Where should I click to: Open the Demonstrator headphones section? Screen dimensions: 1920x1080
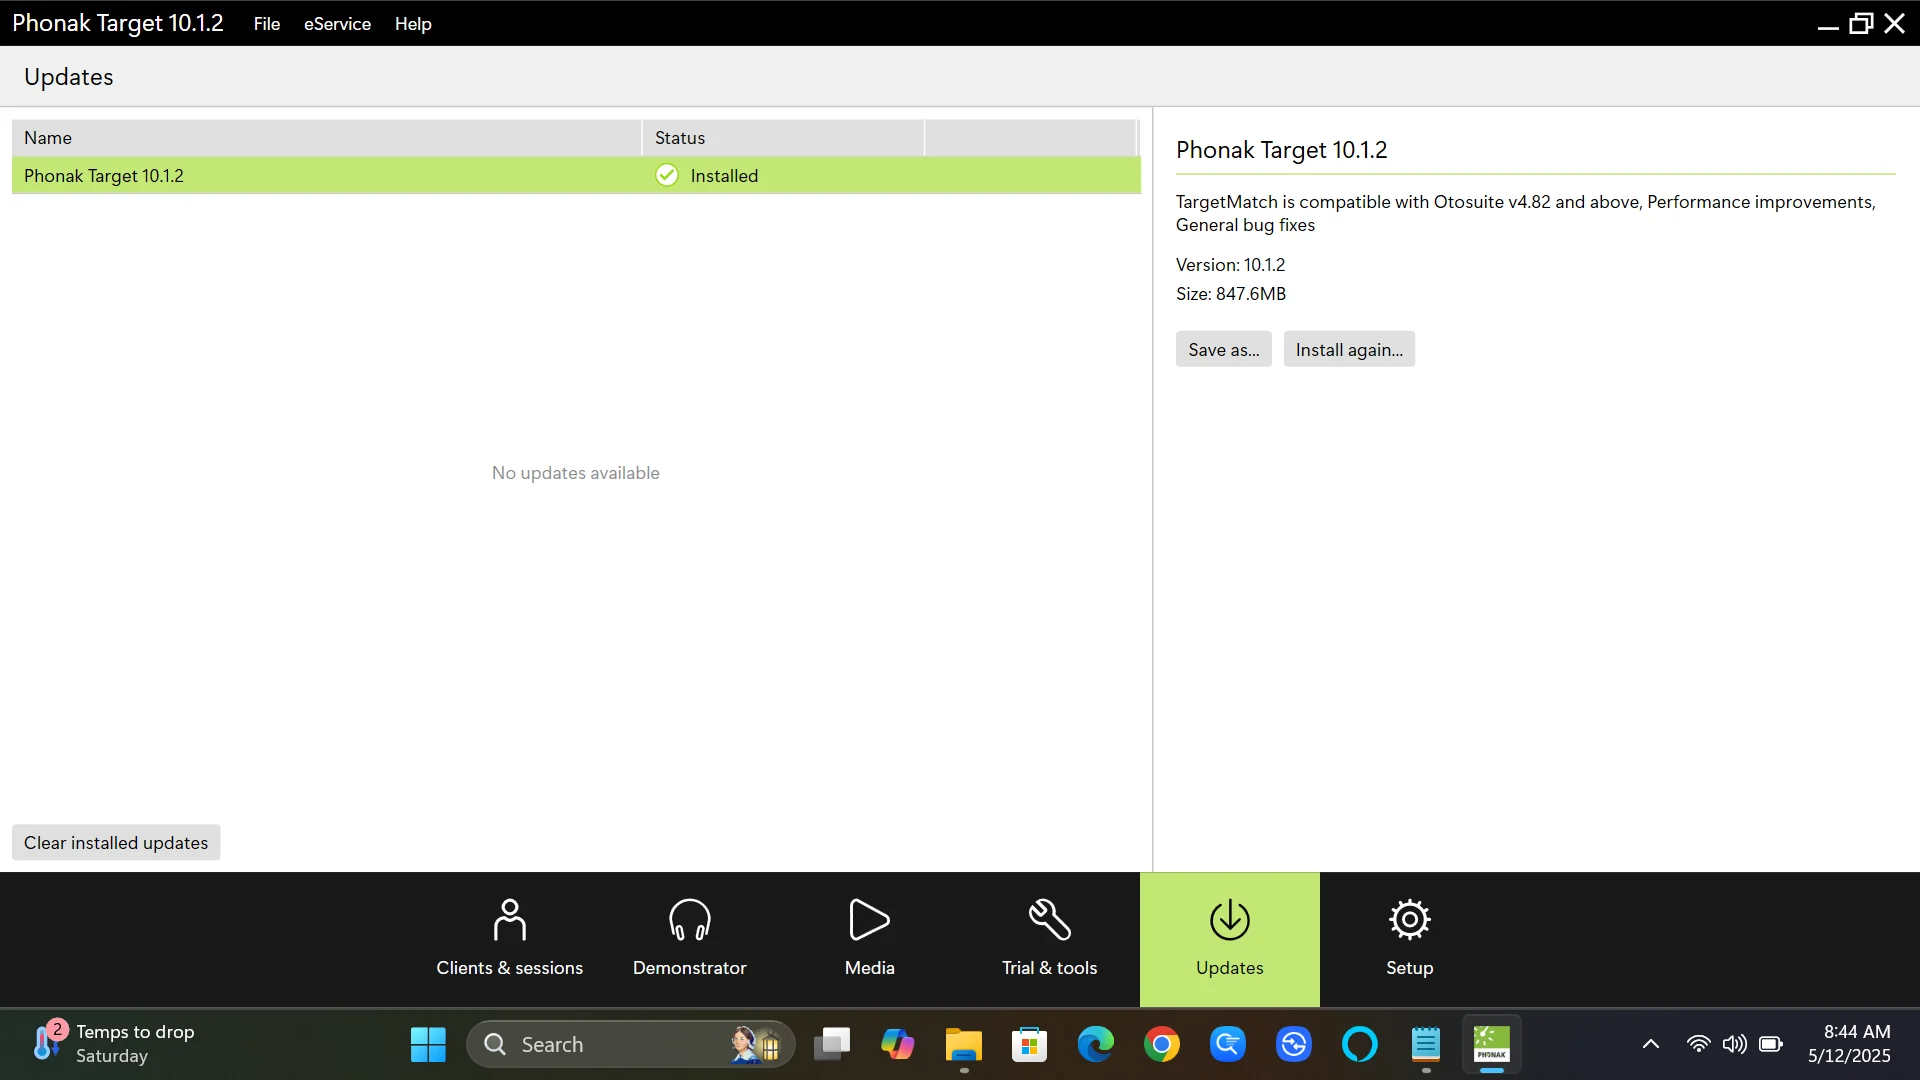pyautogui.click(x=689, y=939)
